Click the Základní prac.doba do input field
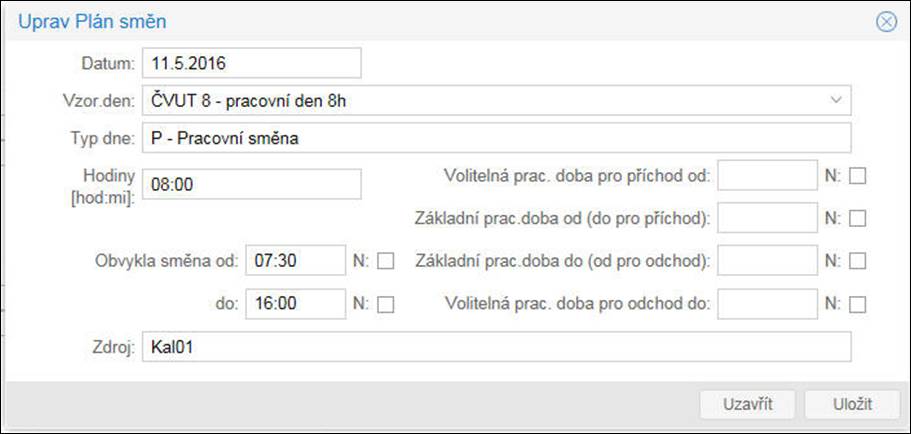The image size is (911, 434). click(x=767, y=261)
